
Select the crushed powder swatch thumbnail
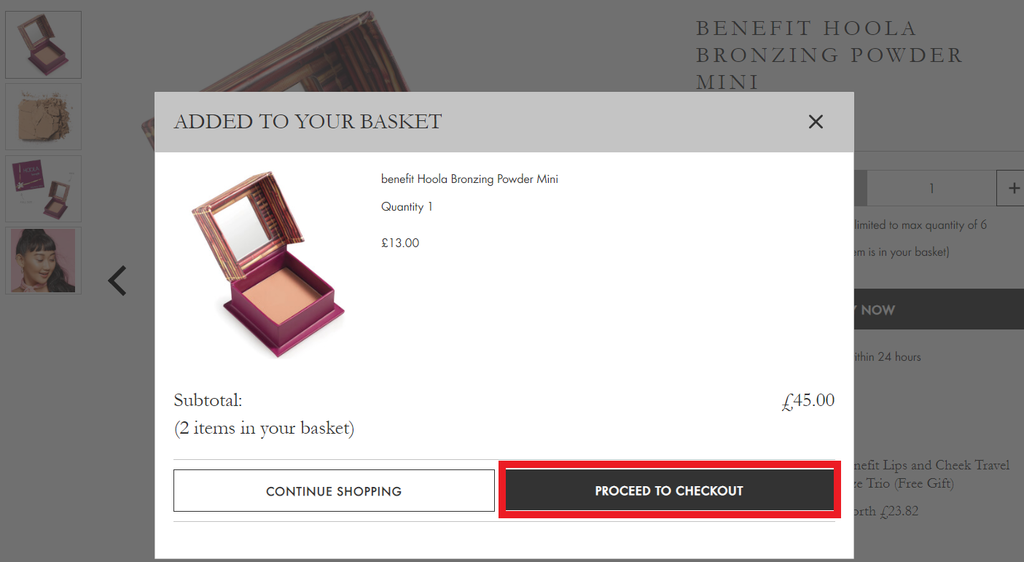(x=43, y=116)
